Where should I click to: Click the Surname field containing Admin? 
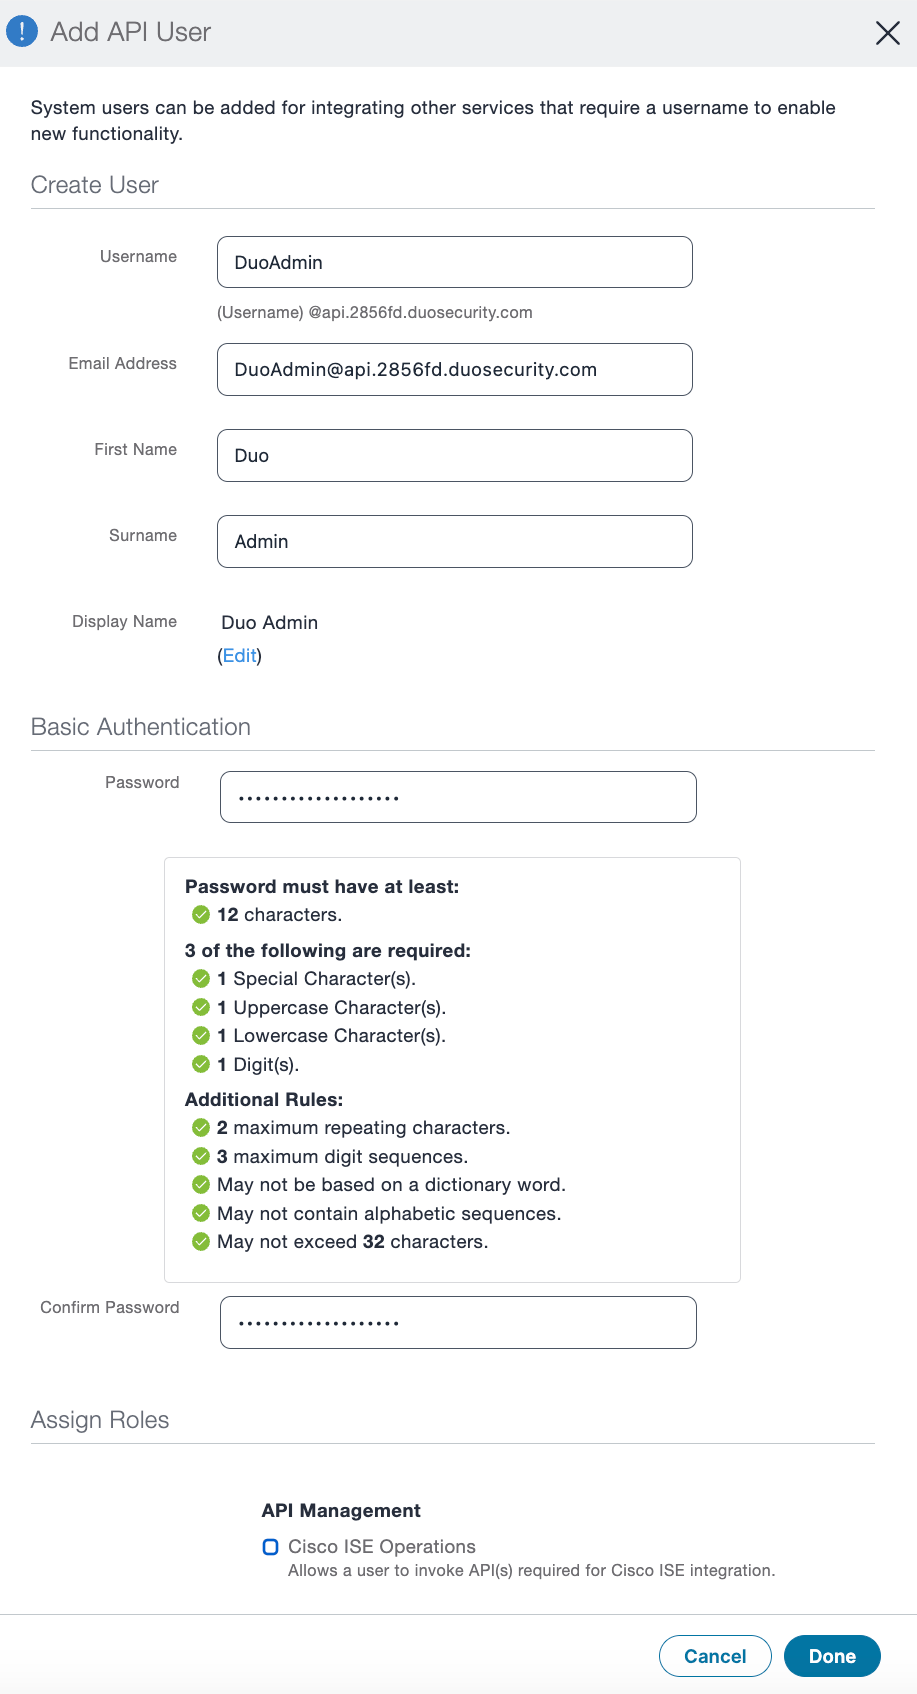click(454, 541)
